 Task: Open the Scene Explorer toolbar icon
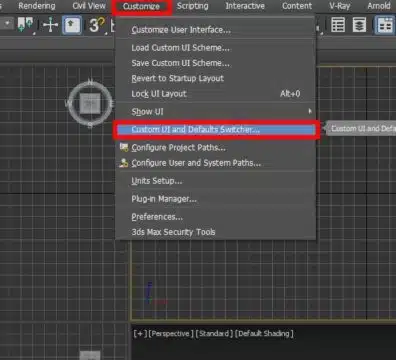coord(338,25)
